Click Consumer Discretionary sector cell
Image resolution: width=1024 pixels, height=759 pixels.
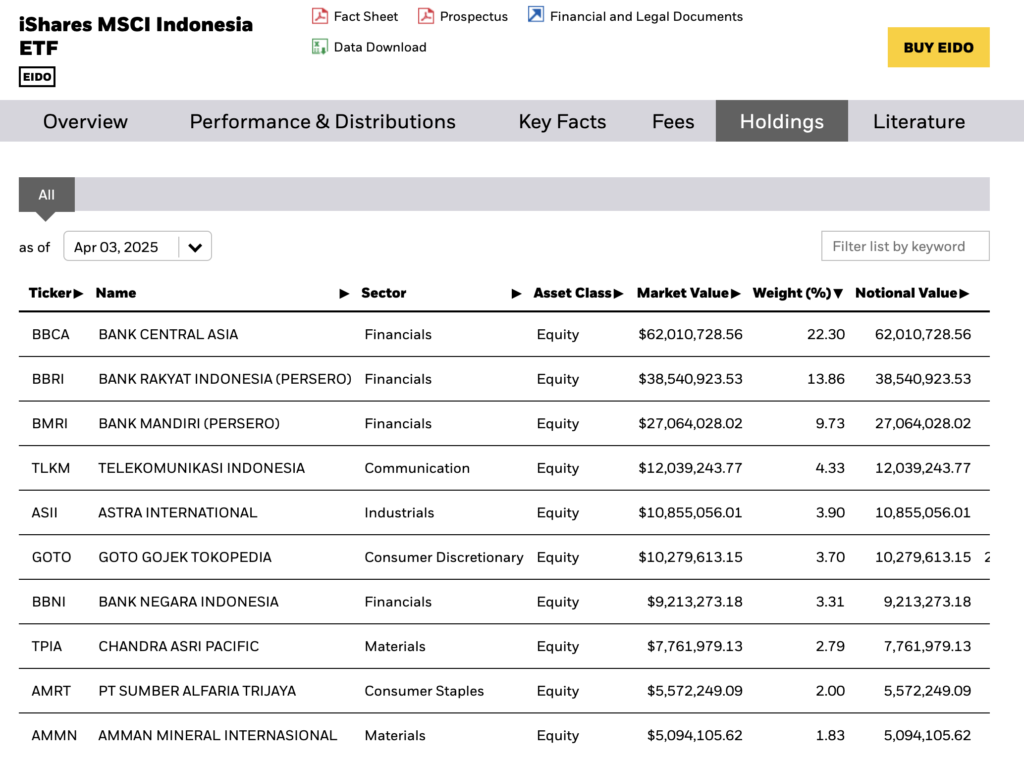pyautogui.click(x=443, y=557)
